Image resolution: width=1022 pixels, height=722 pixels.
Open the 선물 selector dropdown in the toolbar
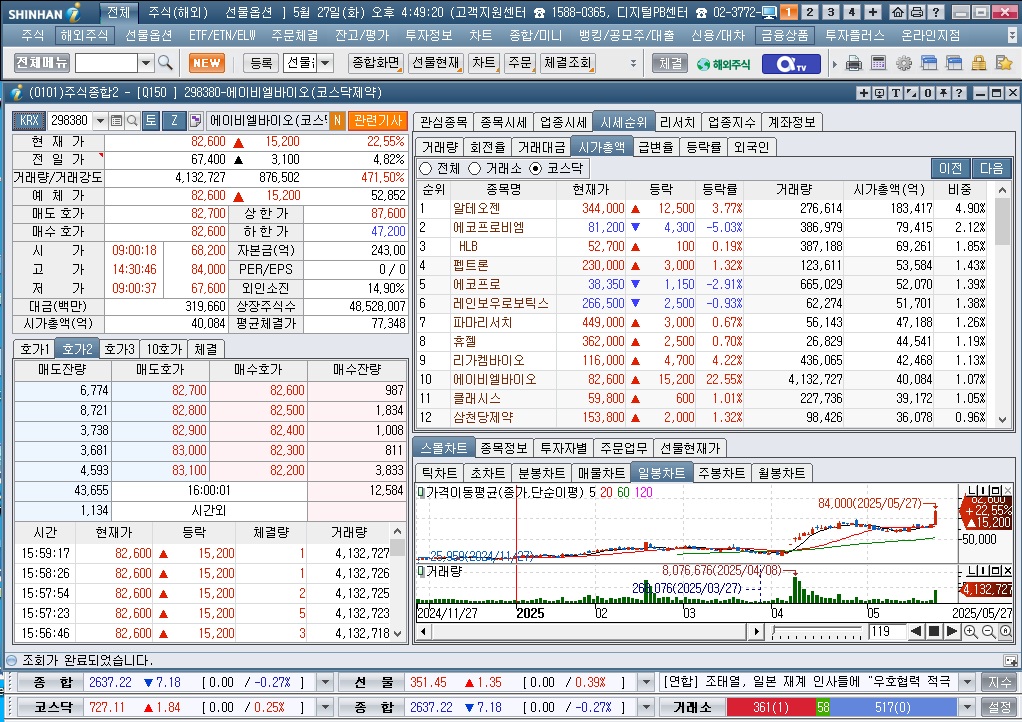[325, 63]
